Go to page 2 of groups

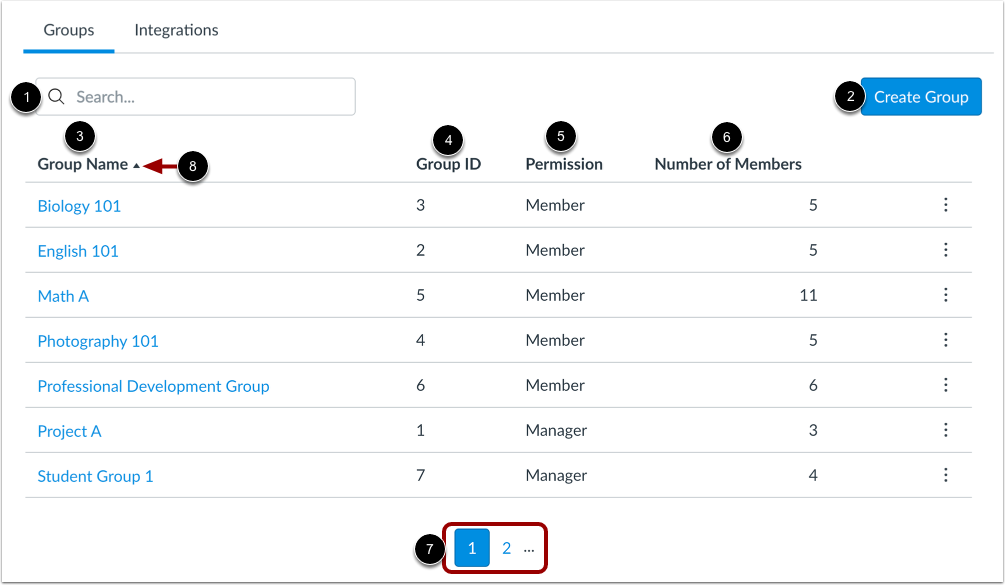pyautogui.click(x=506, y=548)
